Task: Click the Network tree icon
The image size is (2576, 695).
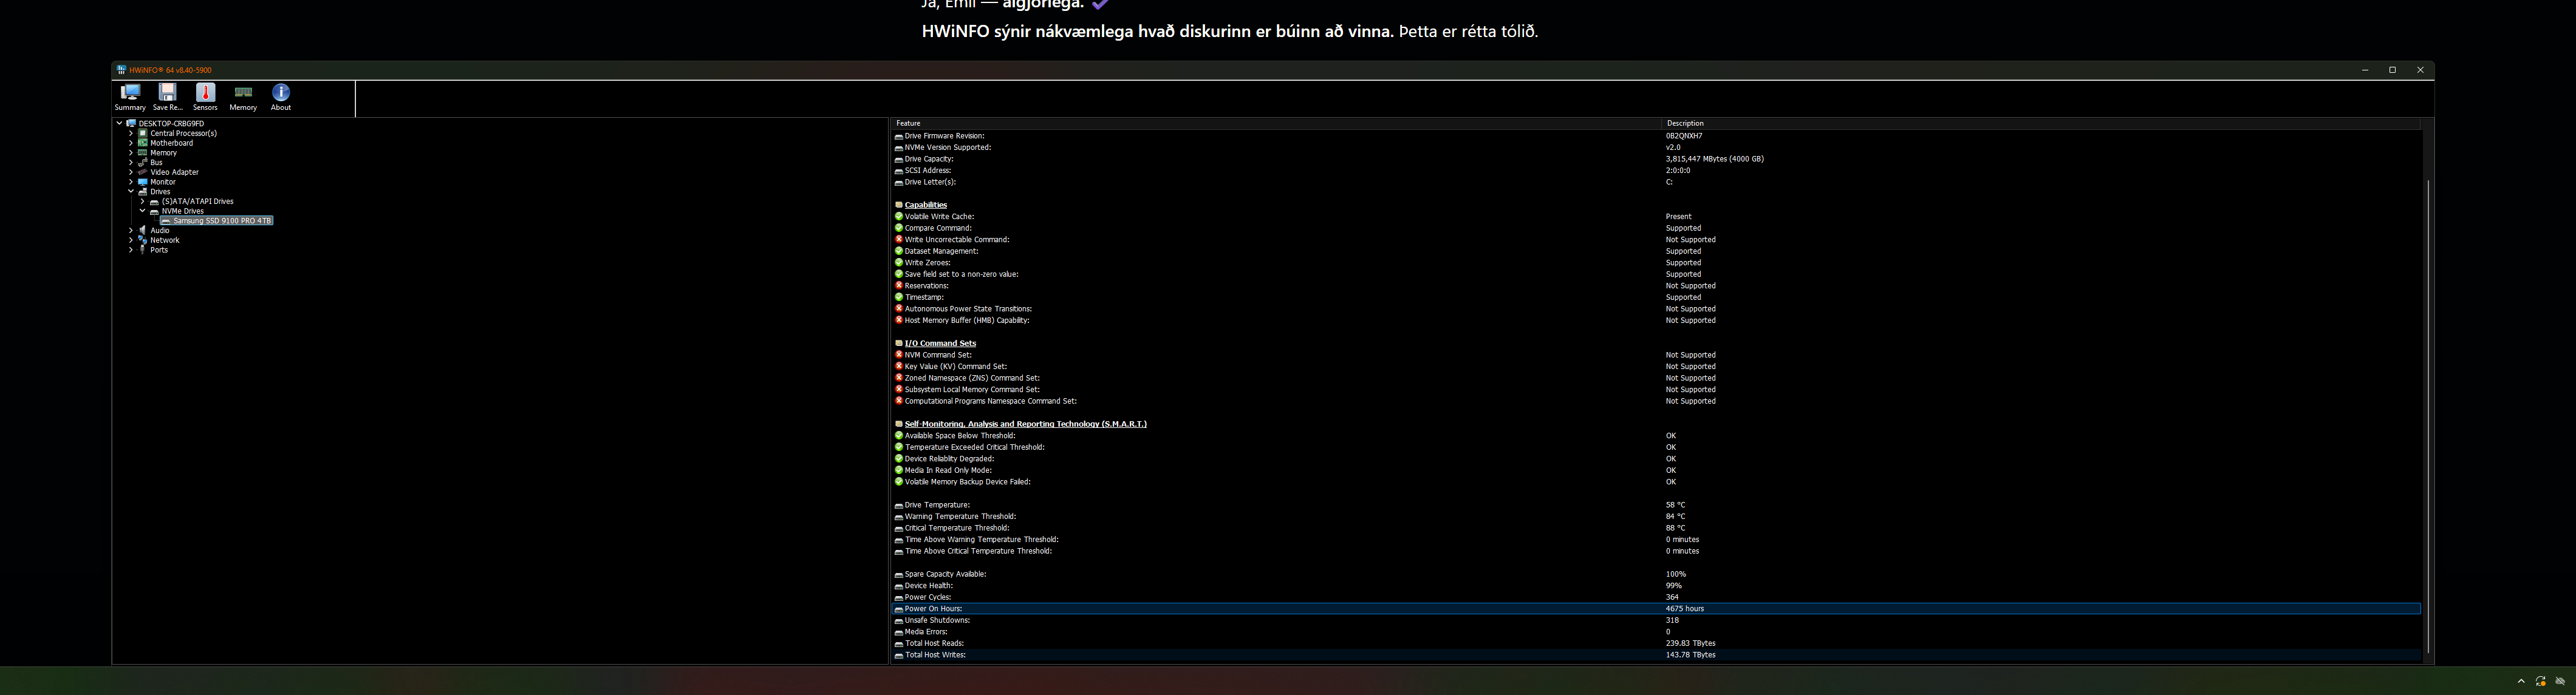Action: [x=143, y=240]
